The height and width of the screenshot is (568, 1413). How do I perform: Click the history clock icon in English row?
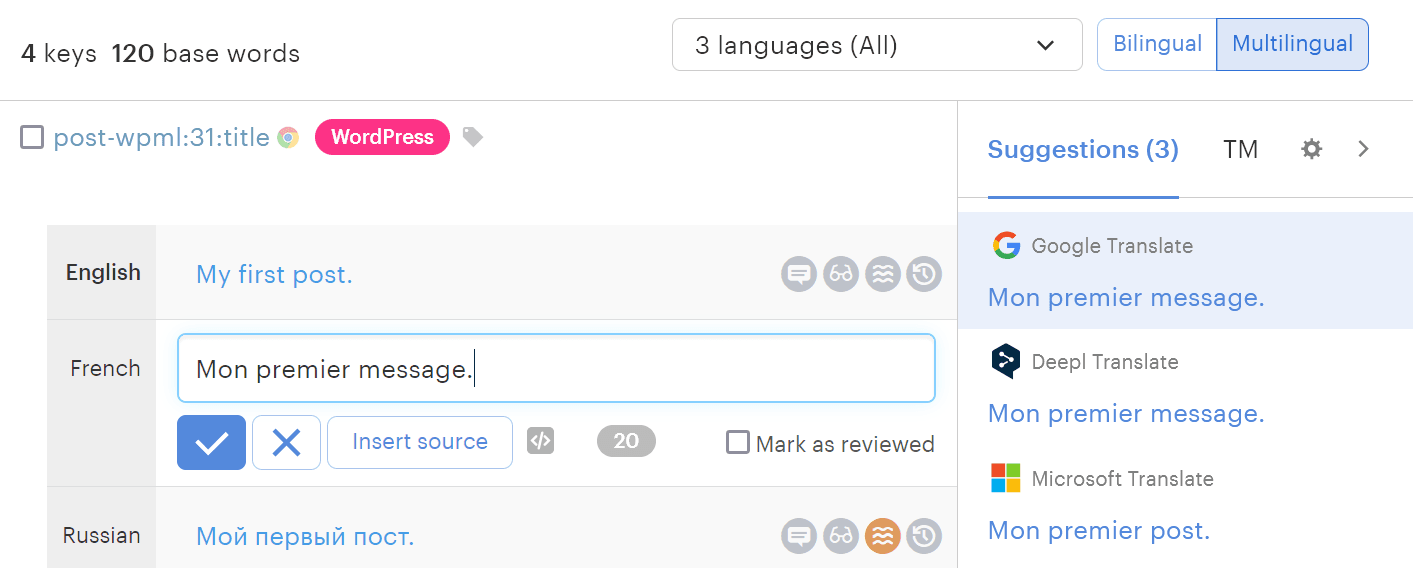click(x=924, y=274)
